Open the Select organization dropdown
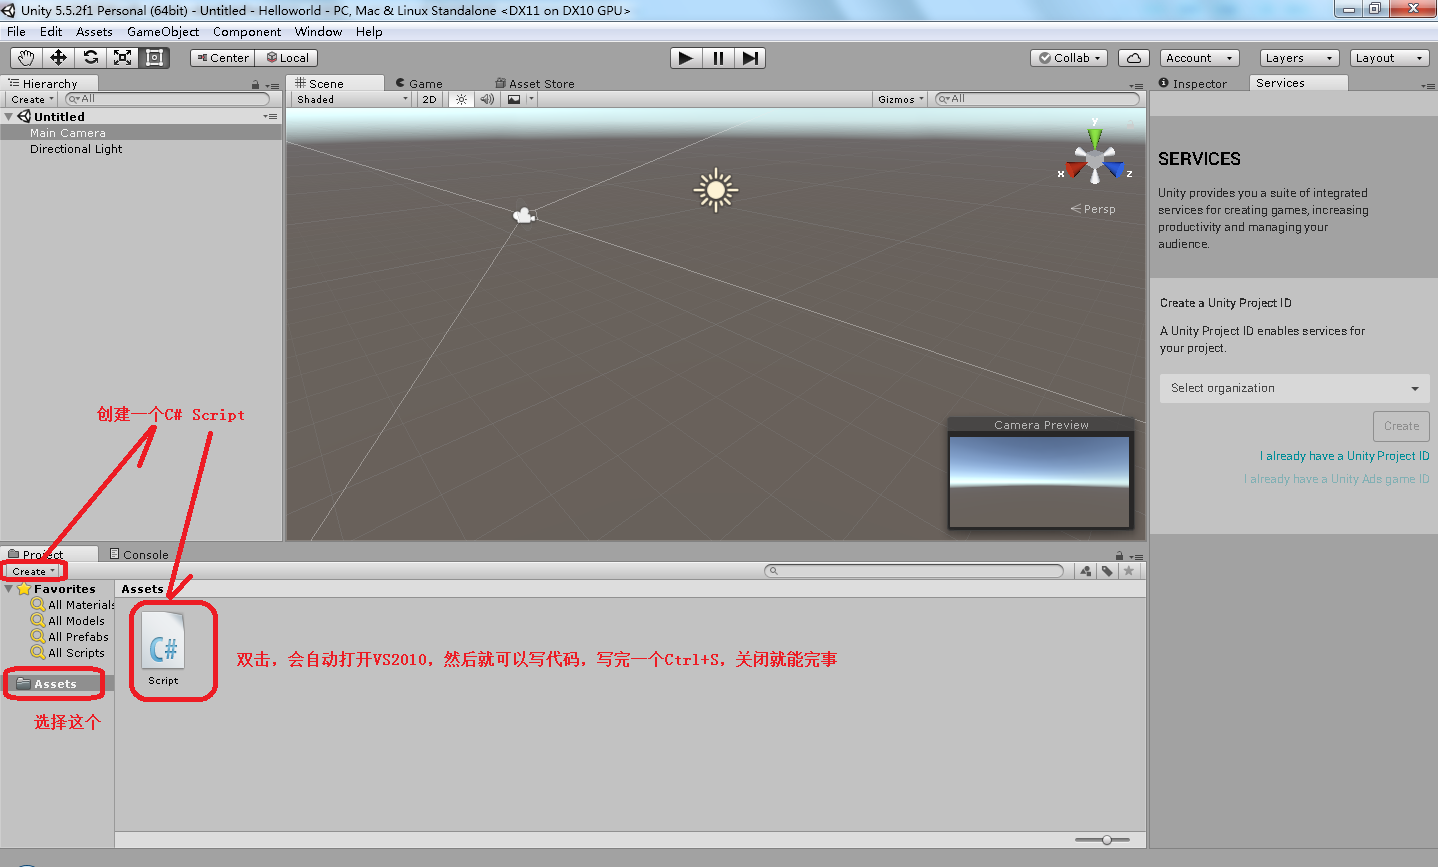 [1294, 388]
